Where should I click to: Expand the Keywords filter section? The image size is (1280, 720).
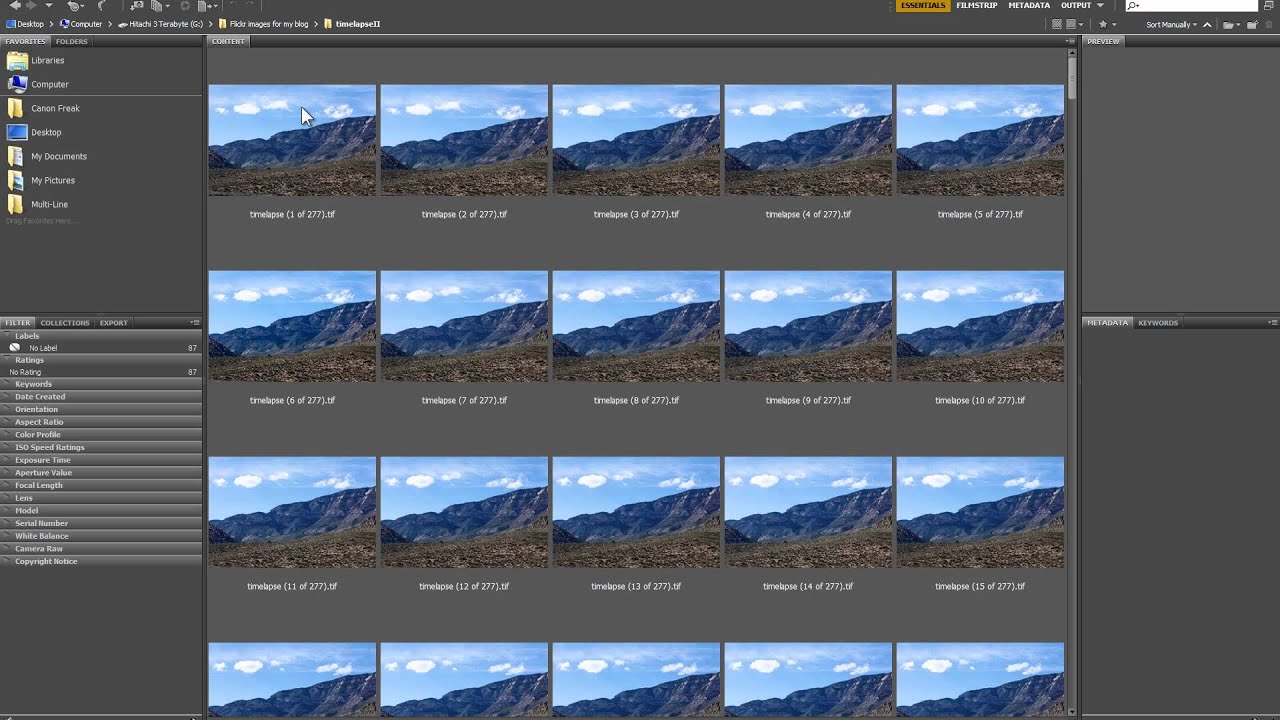(x=100, y=384)
